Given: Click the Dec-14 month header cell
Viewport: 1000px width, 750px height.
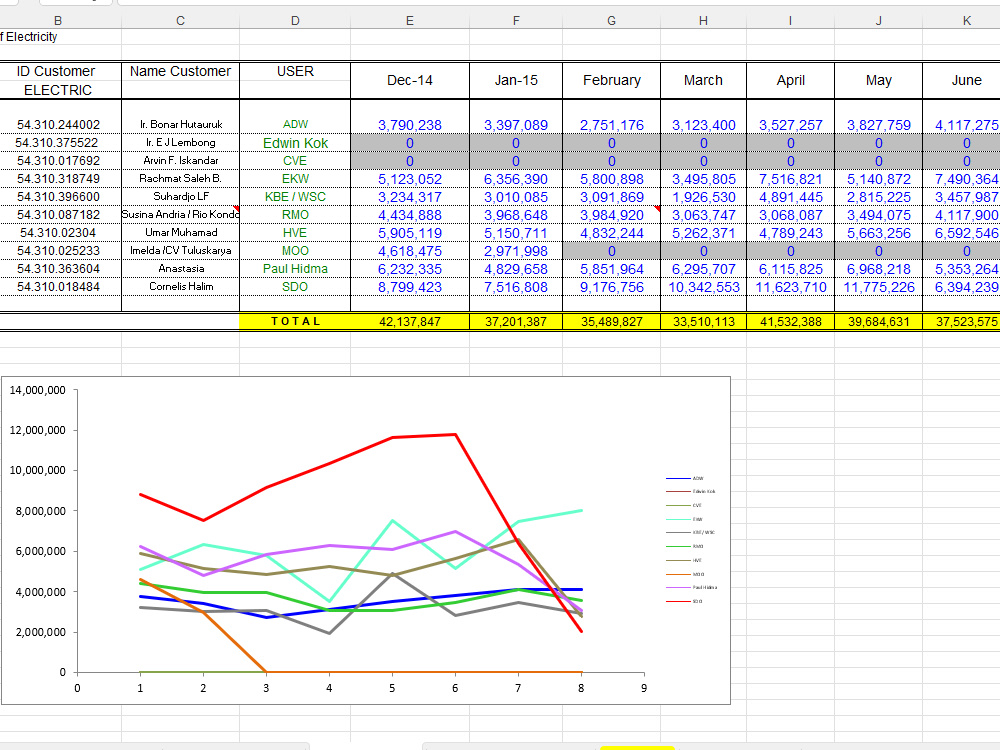Looking at the screenshot, I should (x=409, y=80).
